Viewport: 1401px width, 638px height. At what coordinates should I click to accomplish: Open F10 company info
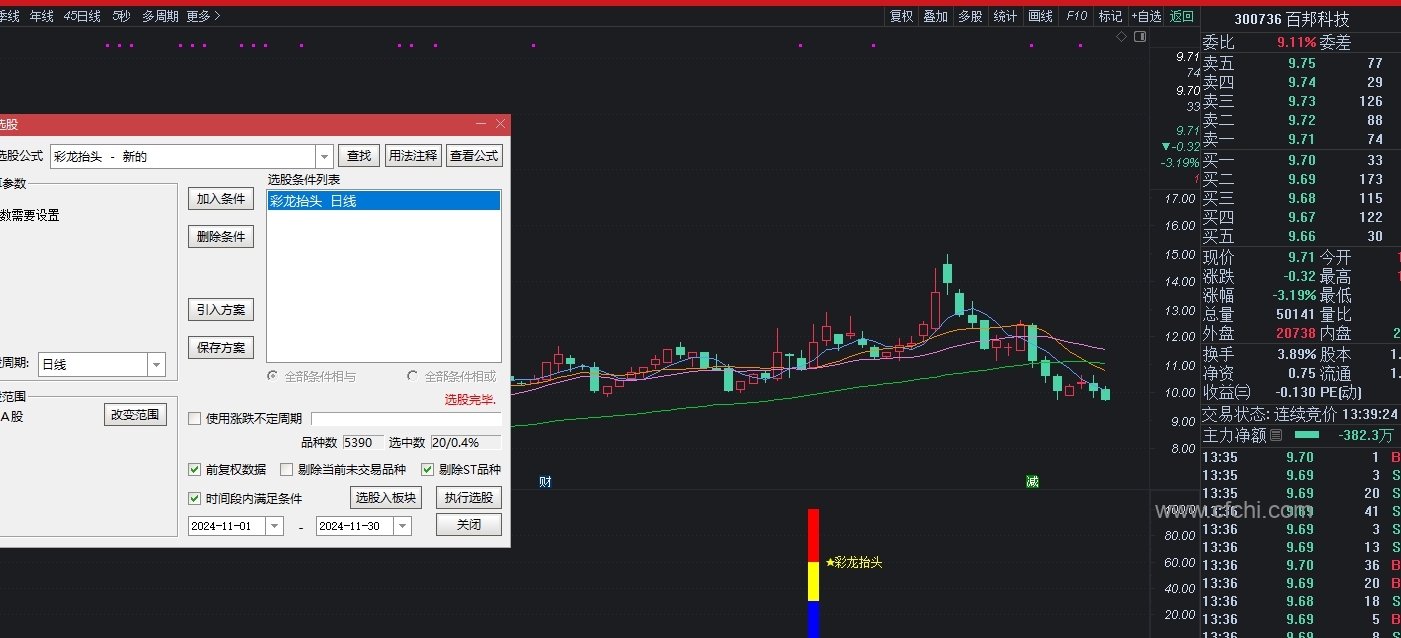(1076, 16)
